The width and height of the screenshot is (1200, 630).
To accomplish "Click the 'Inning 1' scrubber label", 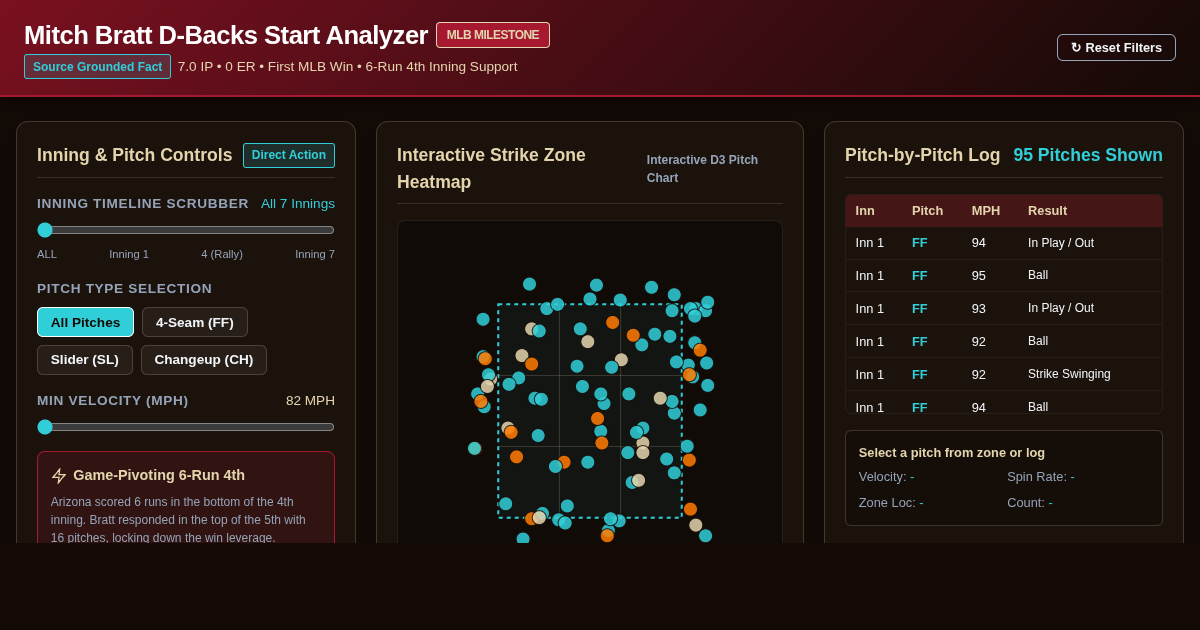I will [129, 254].
